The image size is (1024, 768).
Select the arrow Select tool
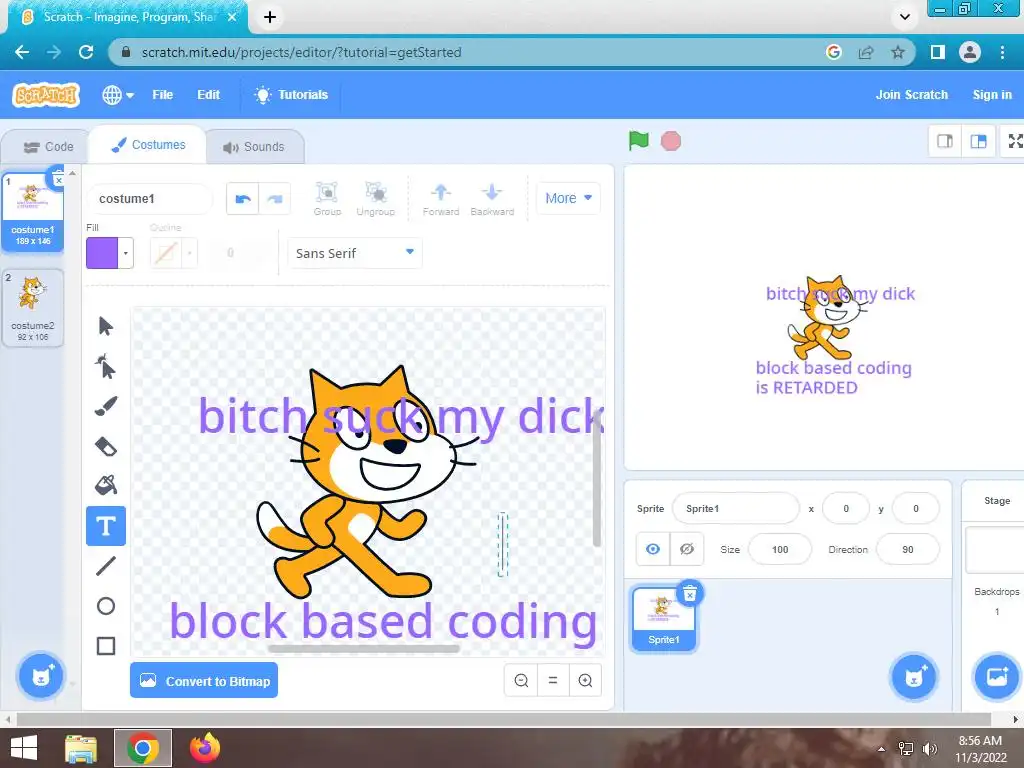(106, 326)
